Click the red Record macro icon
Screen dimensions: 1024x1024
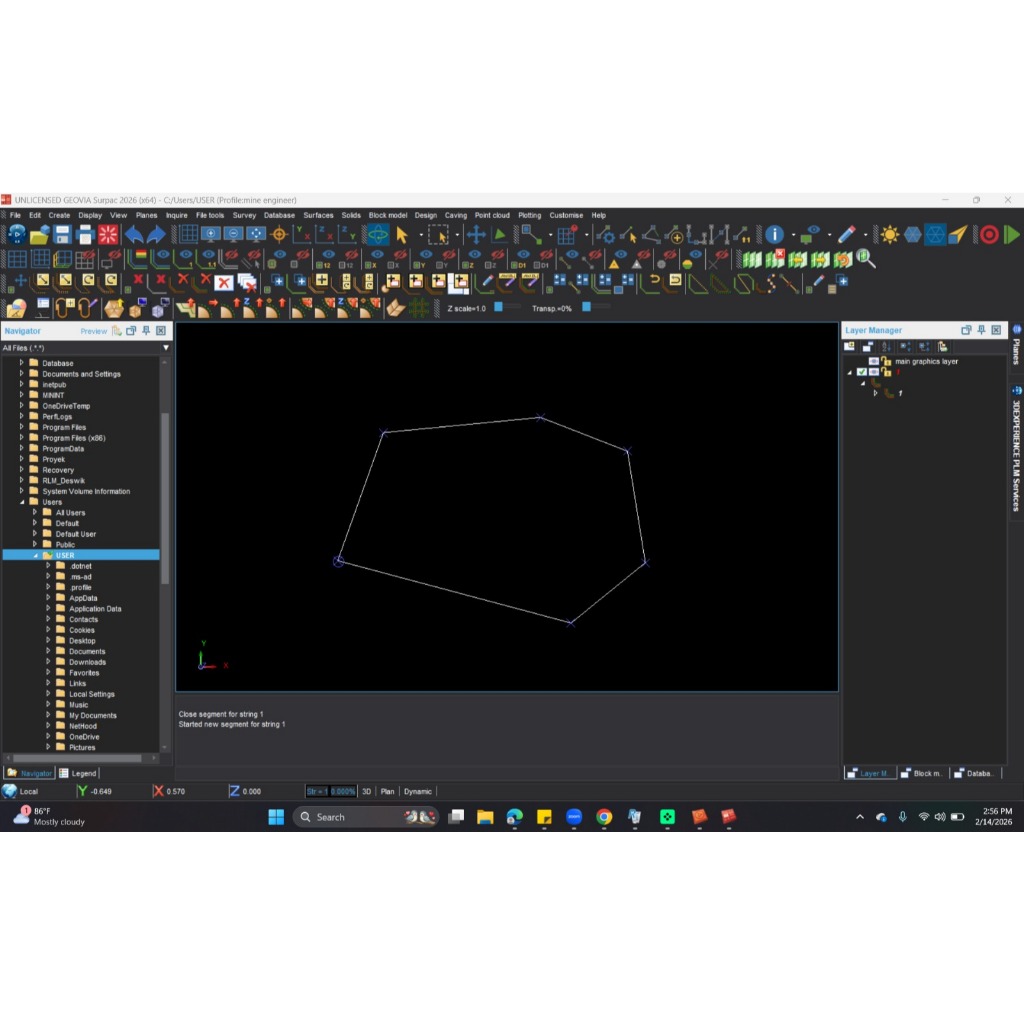pos(989,234)
